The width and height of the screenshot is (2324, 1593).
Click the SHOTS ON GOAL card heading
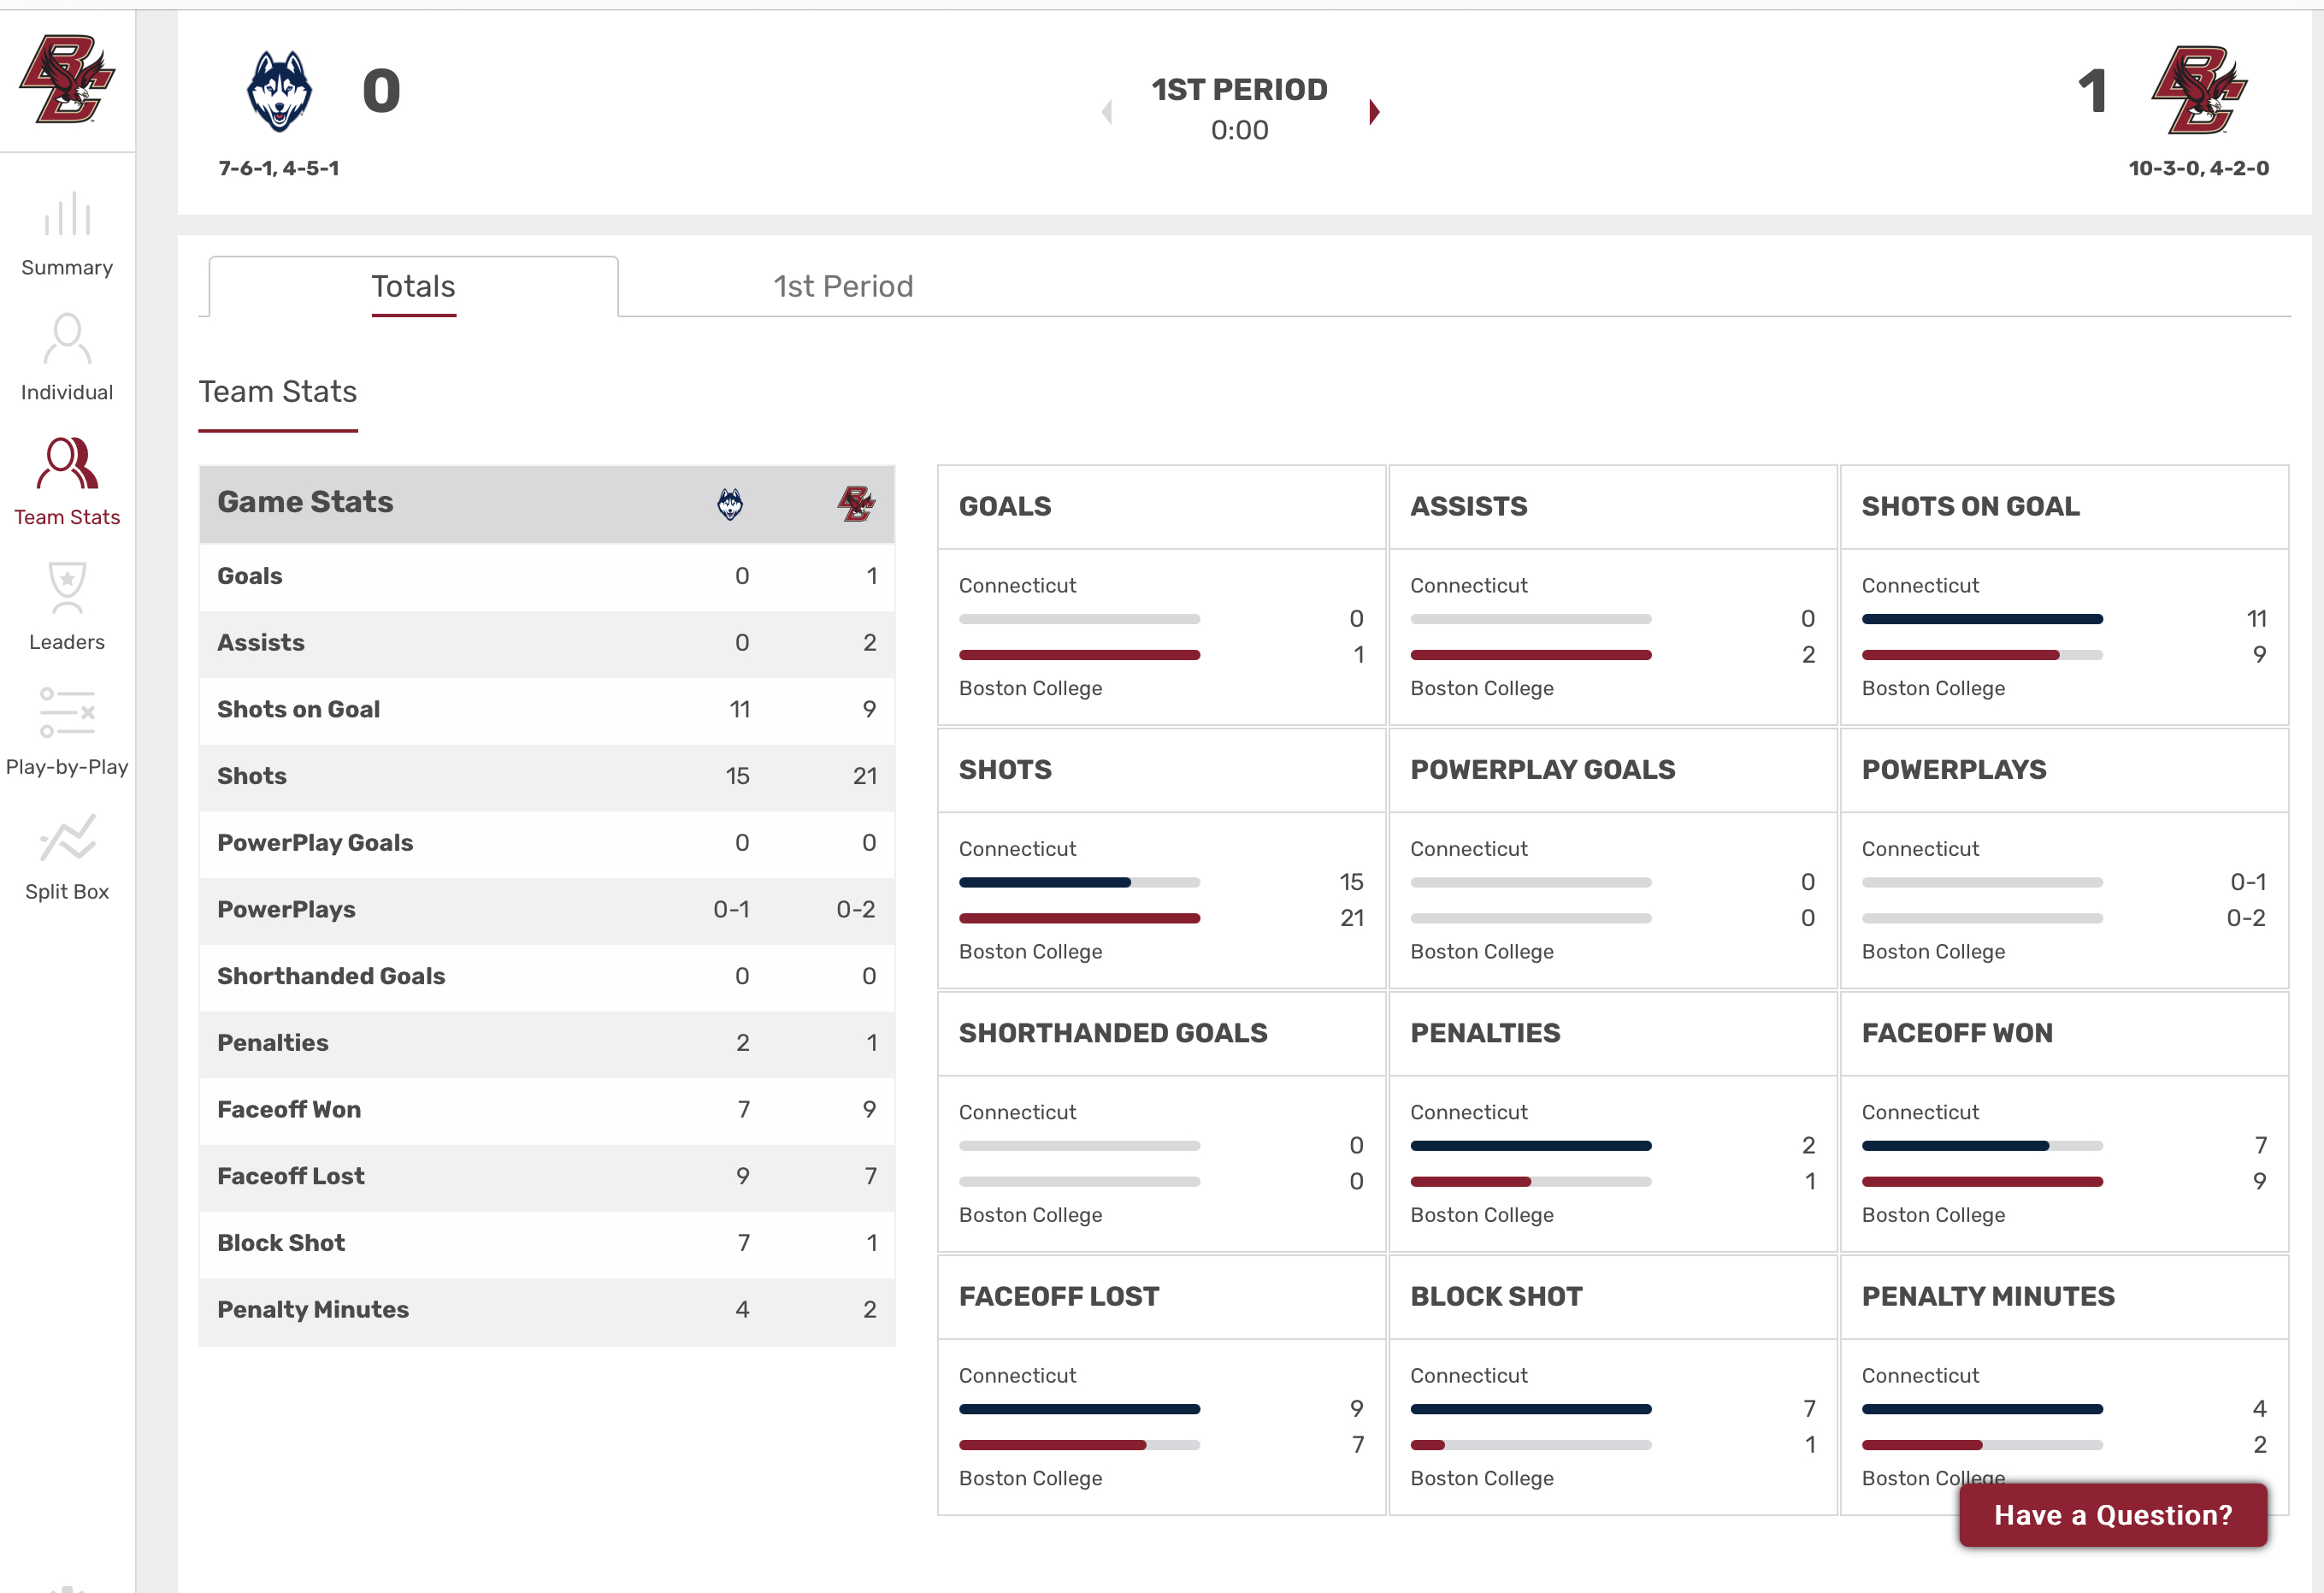coord(1970,506)
